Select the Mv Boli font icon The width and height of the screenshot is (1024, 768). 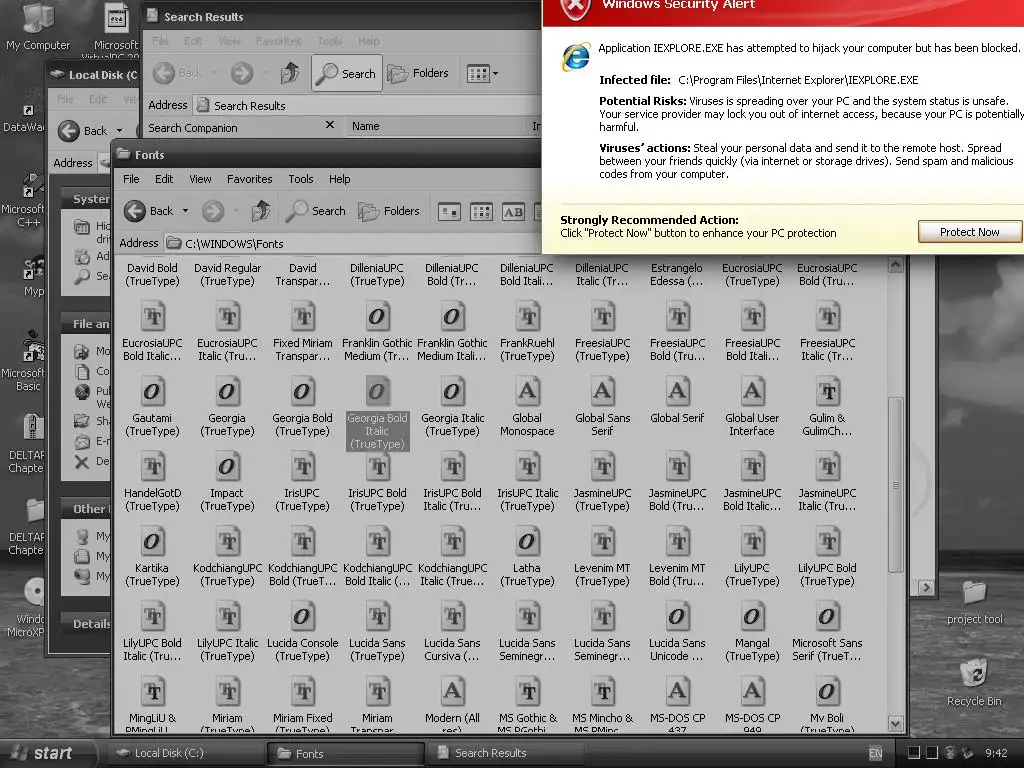(x=827, y=692)
